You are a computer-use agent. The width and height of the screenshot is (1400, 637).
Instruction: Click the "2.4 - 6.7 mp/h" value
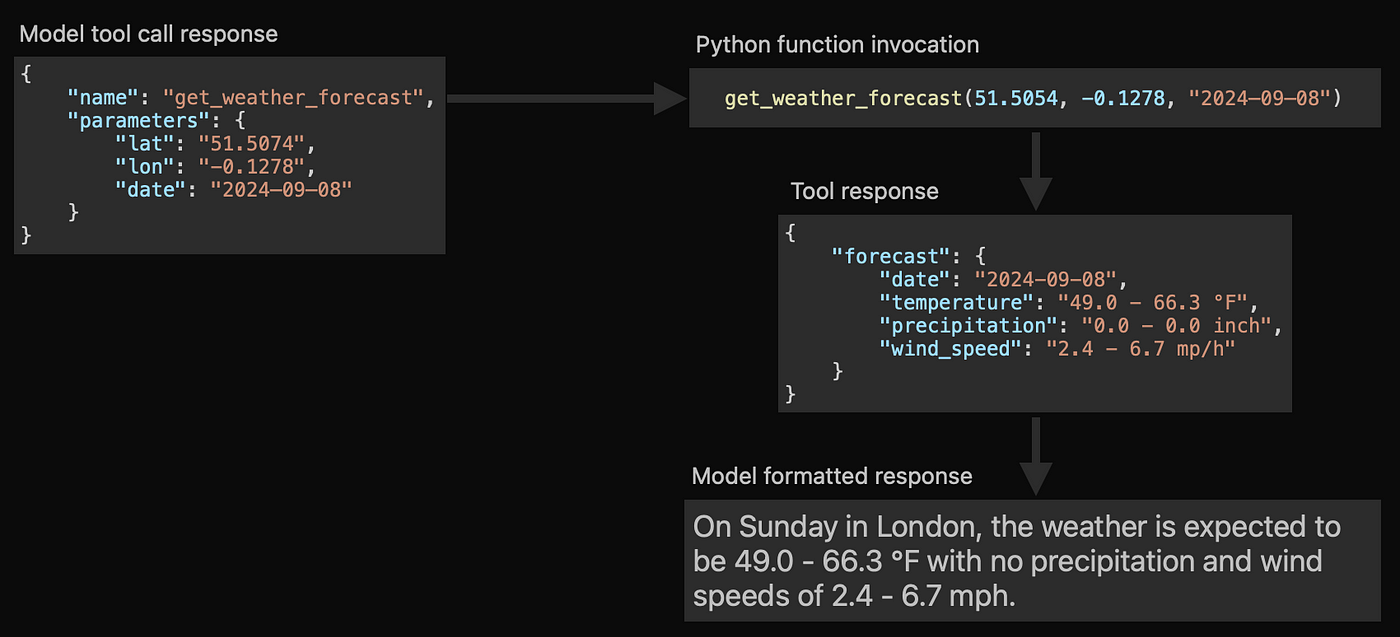[1141, 349]
